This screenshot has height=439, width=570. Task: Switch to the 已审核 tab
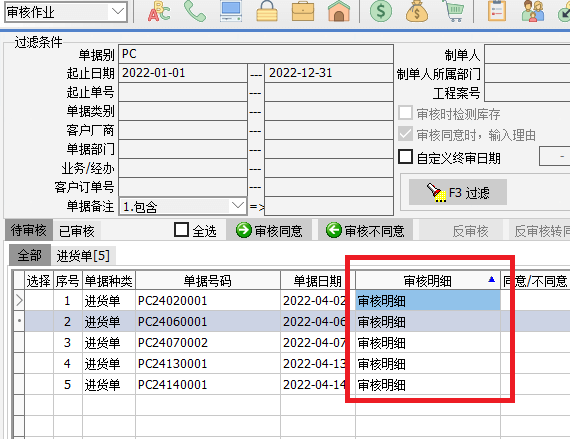[x=77, y=230]
